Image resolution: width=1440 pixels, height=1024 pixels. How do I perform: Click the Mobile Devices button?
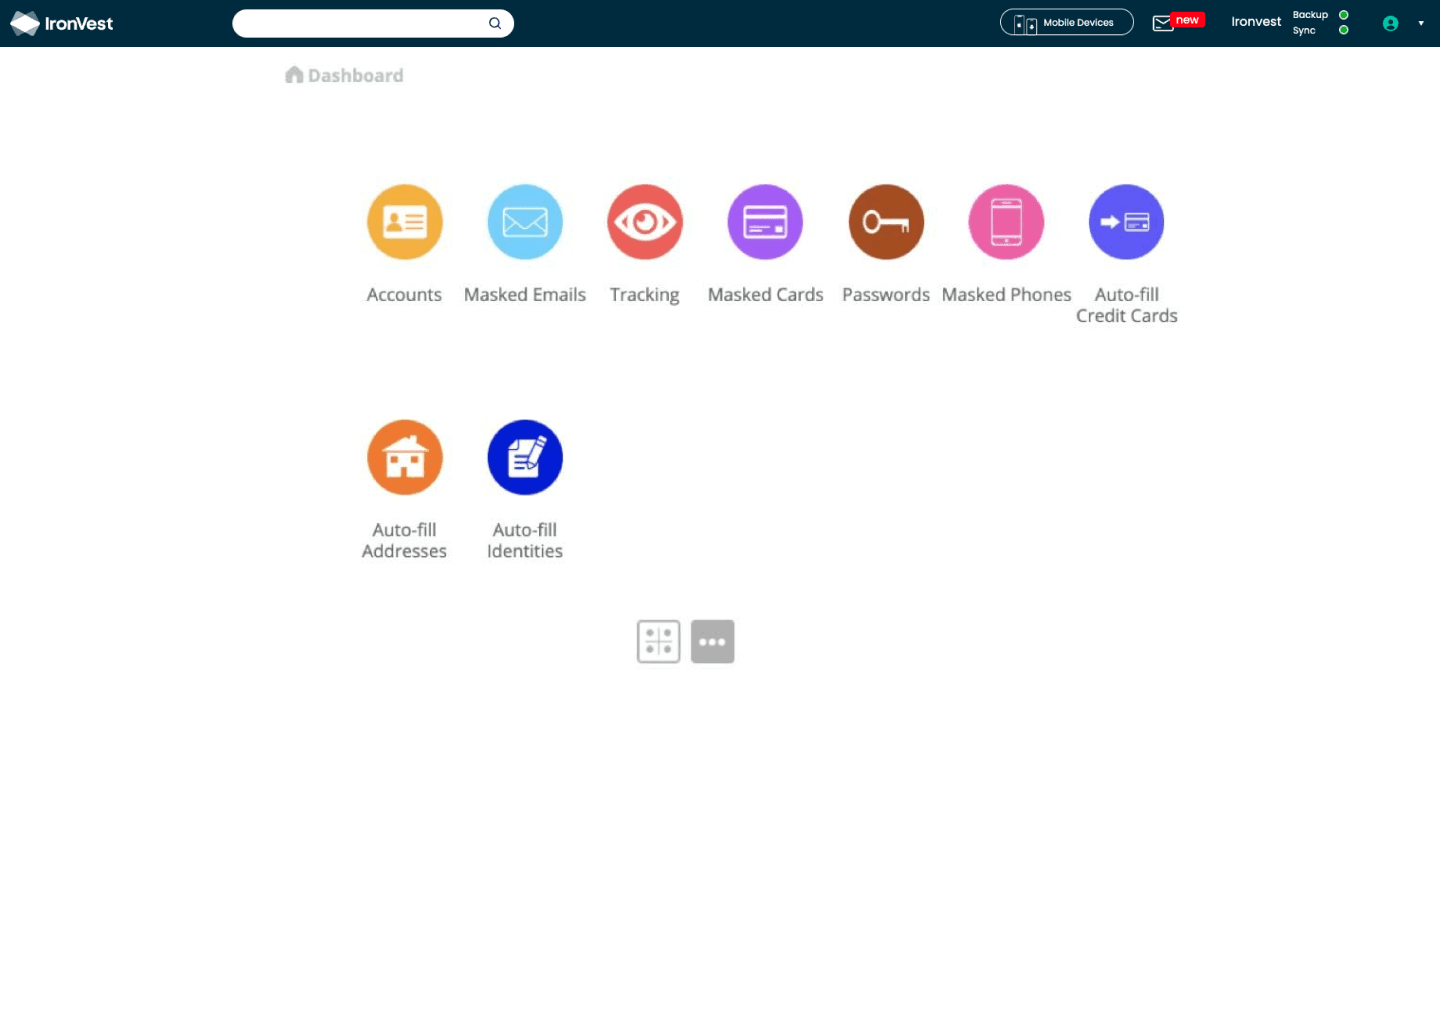[1067, 22]
